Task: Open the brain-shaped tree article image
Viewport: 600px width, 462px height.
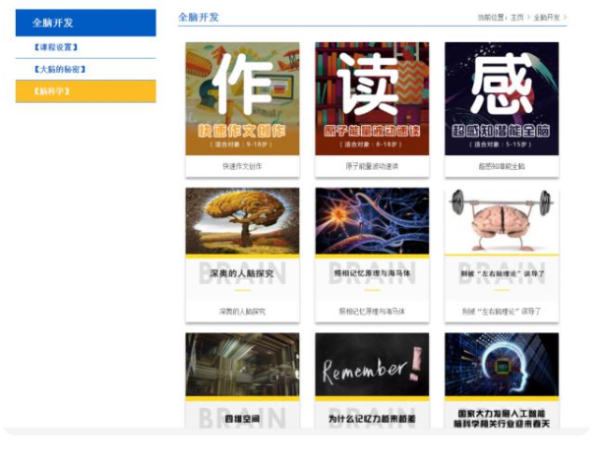Action: pos(243,221)
